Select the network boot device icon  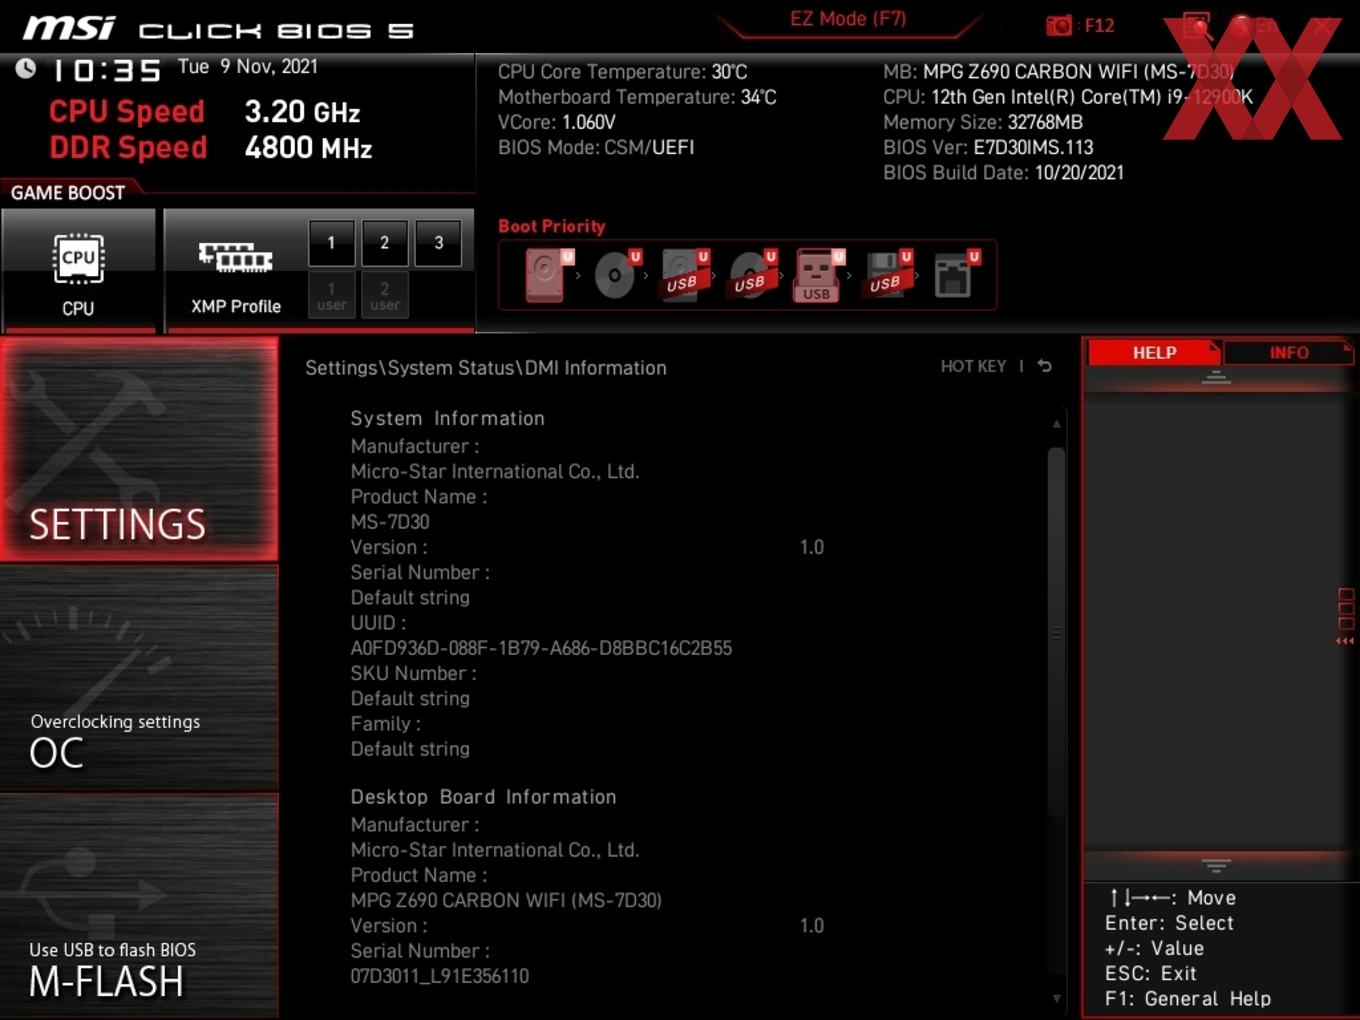click(x=955, y=275)
